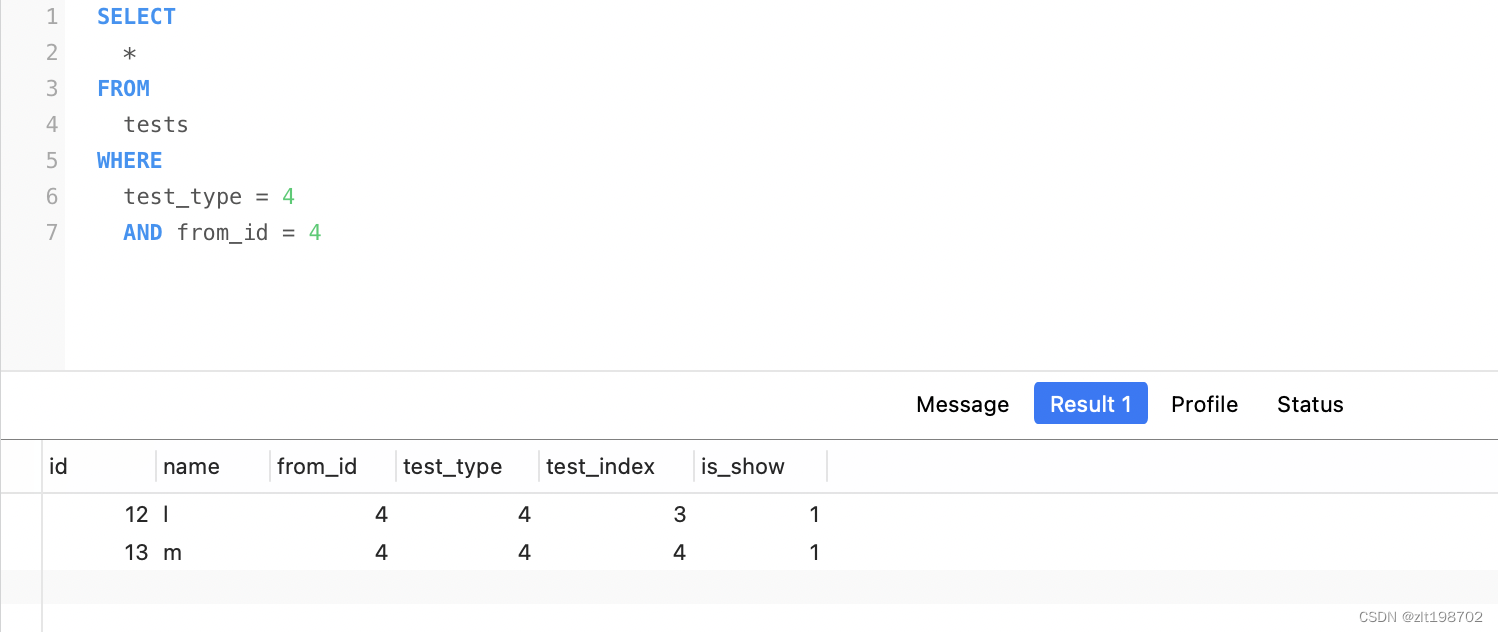Open the Profile tab

[x=1204, y=404]
